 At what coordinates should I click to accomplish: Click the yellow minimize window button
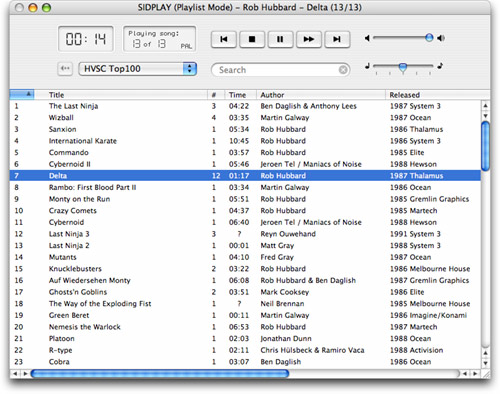point(33,7)
